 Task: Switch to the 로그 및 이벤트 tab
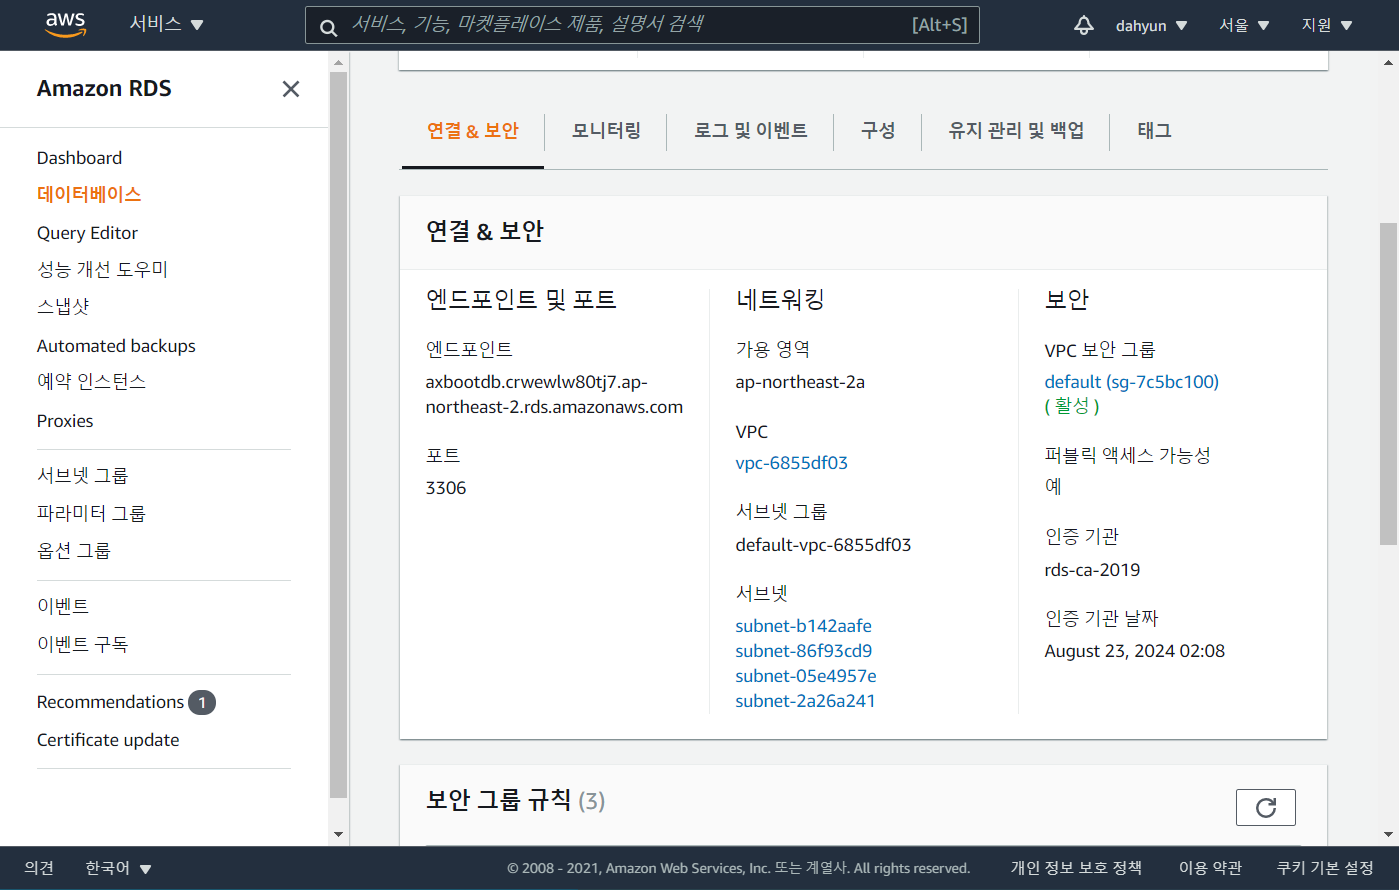pos(751,131)
